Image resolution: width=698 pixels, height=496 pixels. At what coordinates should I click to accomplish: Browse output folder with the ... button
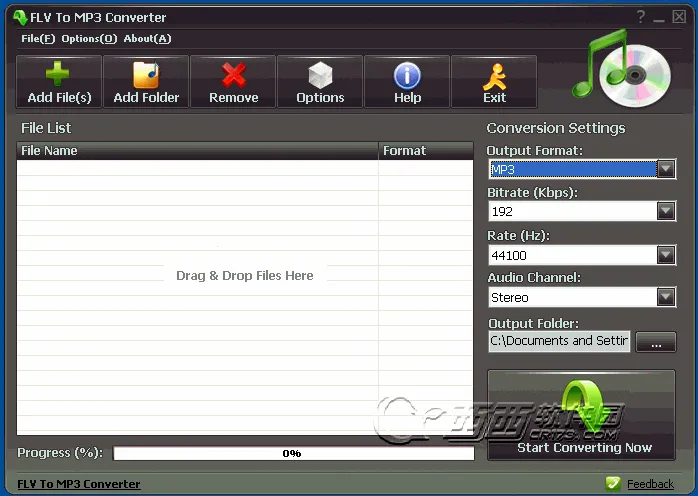(x=656, y=342)
